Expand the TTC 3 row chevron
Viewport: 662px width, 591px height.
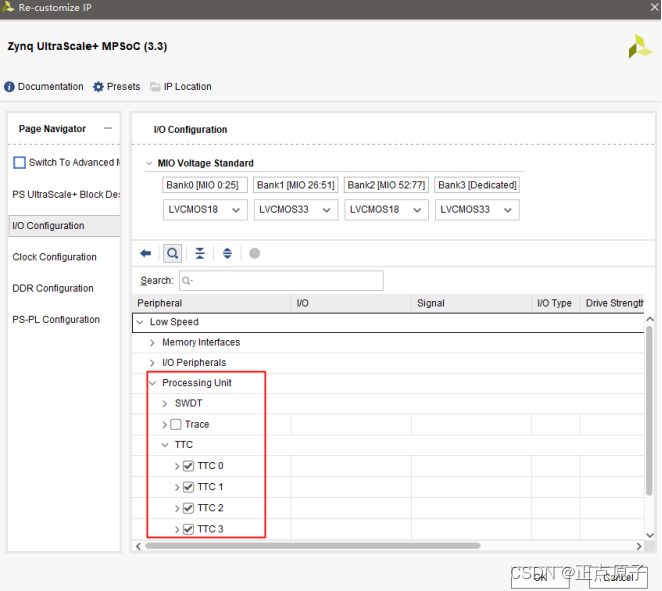click(x=177, y=529)
